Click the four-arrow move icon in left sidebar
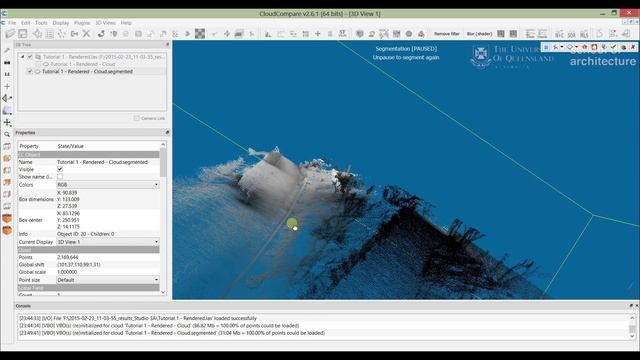The height and width of the screenshot is (360, 640). pyautogui.click(x=7, y=122)
